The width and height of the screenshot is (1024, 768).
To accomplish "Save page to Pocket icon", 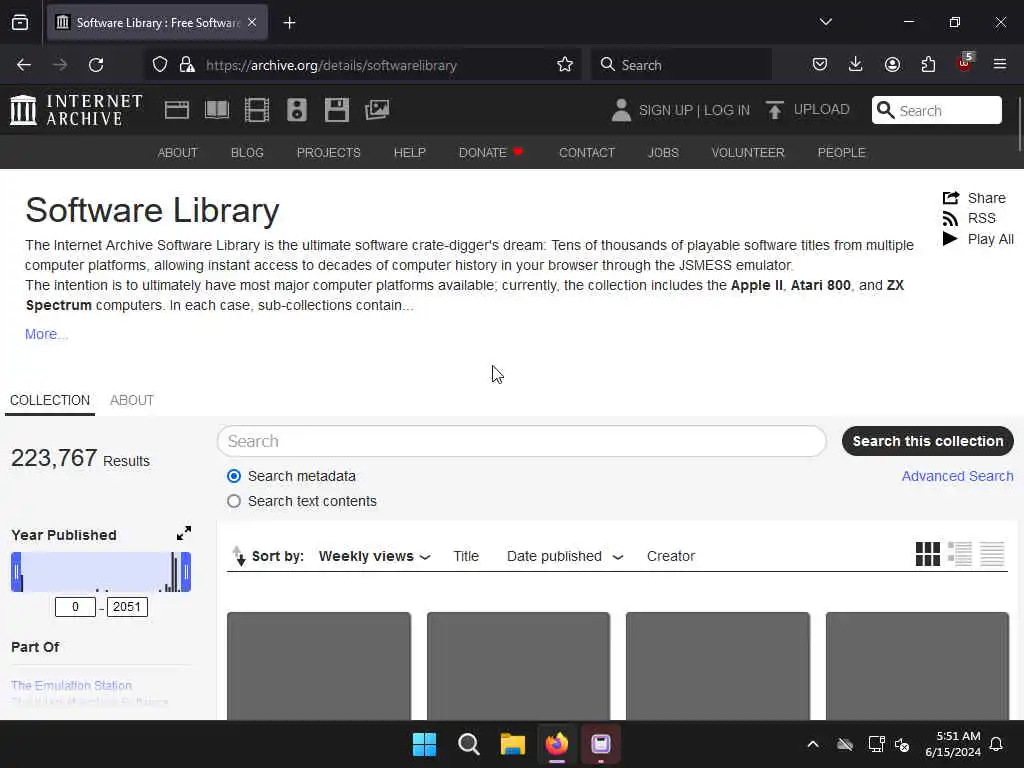I will 820,64.
